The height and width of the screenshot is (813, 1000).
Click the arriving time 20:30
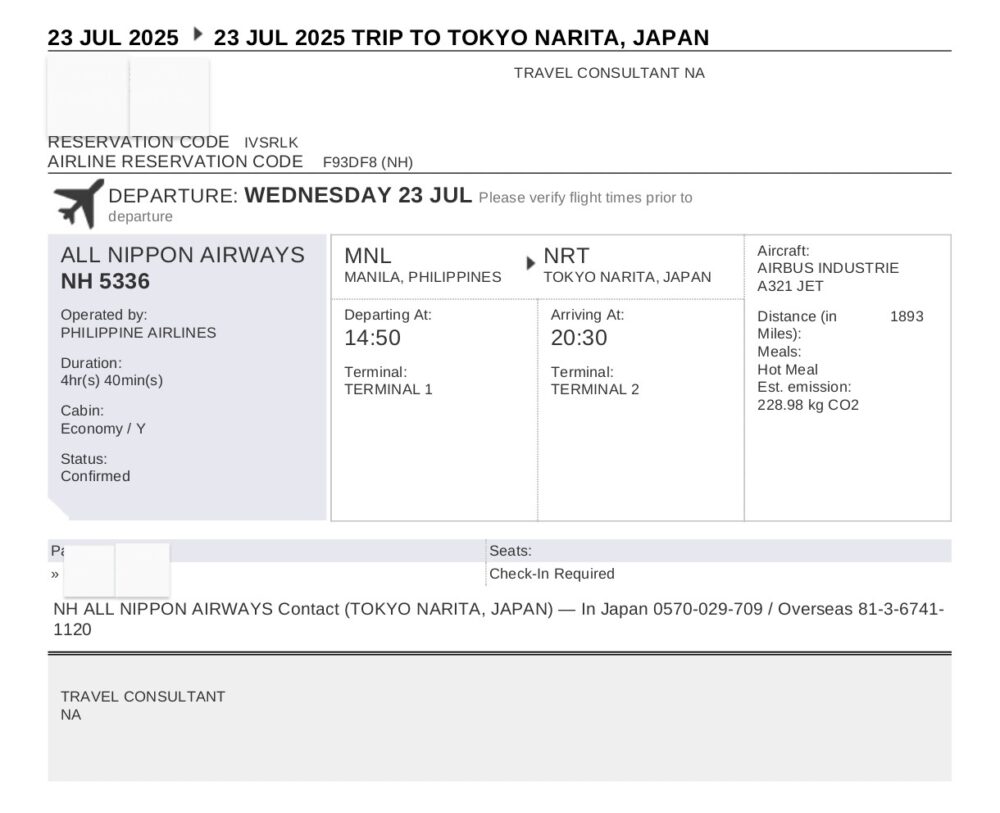(579, 338)
